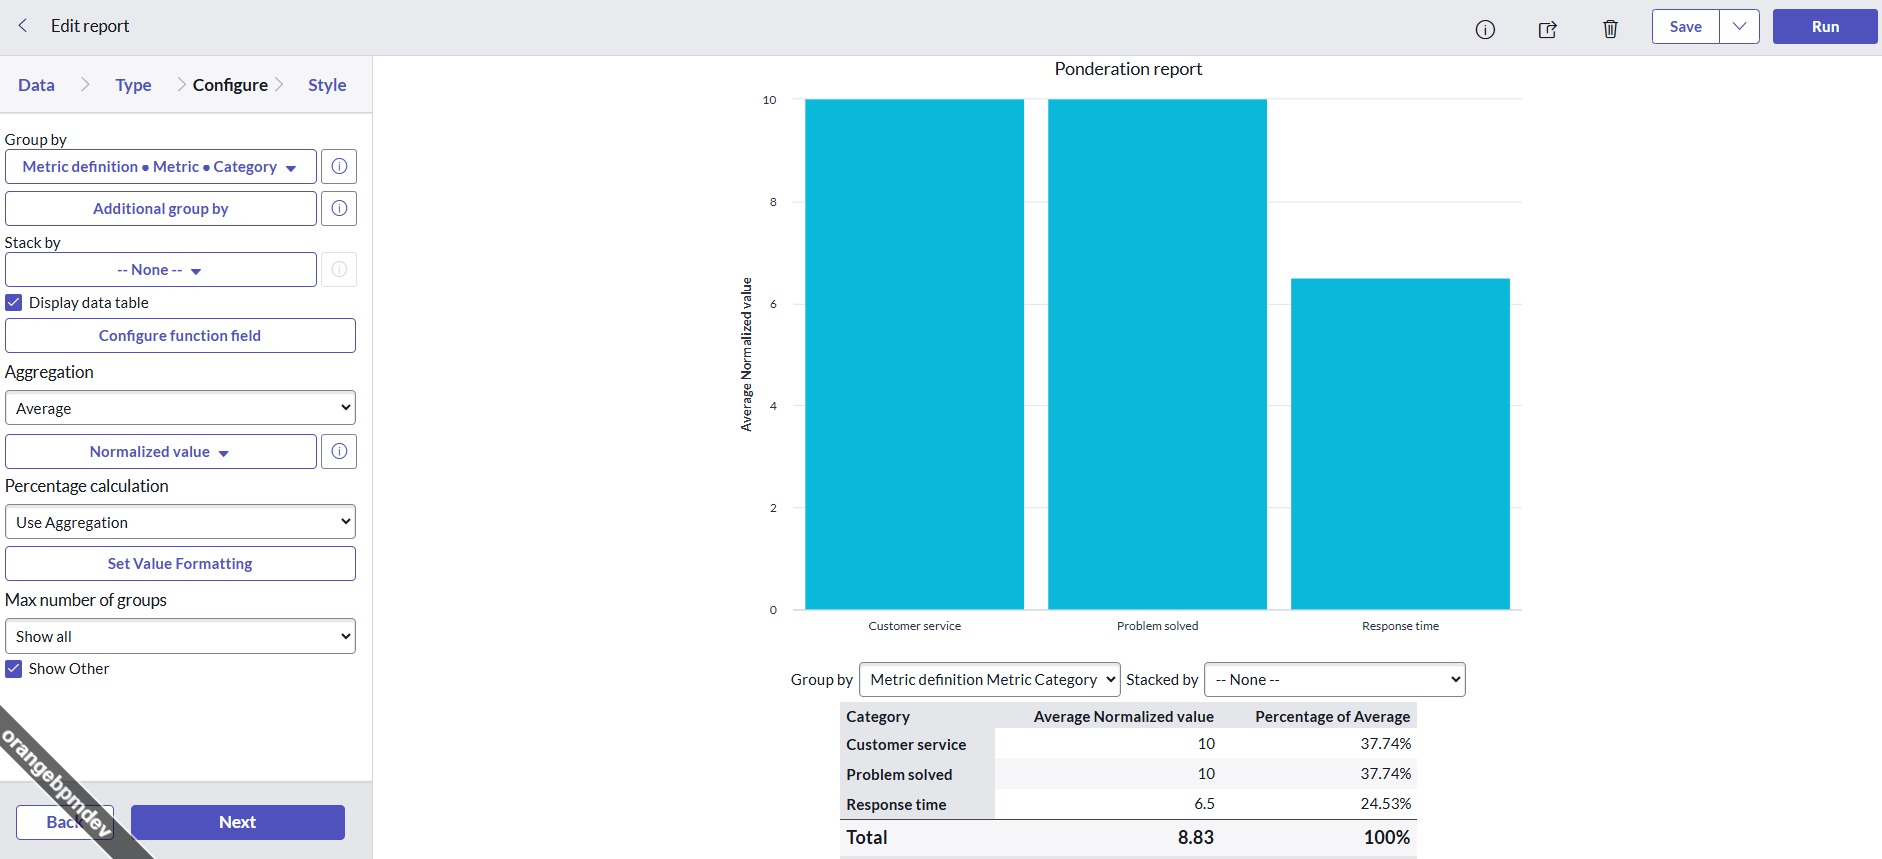Viewport: 1882px width, 859px height.
Task: Select Response time row label in table
Action: [896, 805]
